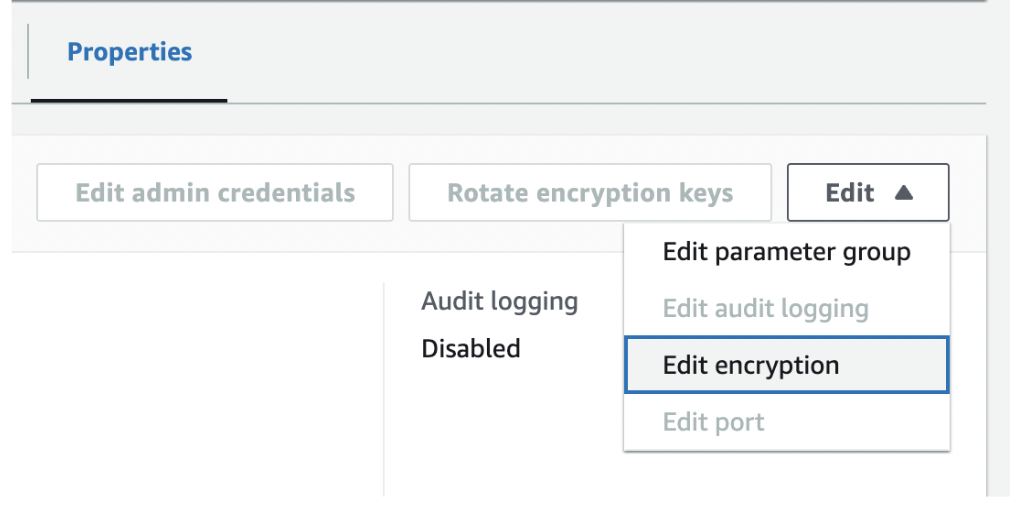Collapse the Edit menu using its triangle arrow

pos(903,193)
